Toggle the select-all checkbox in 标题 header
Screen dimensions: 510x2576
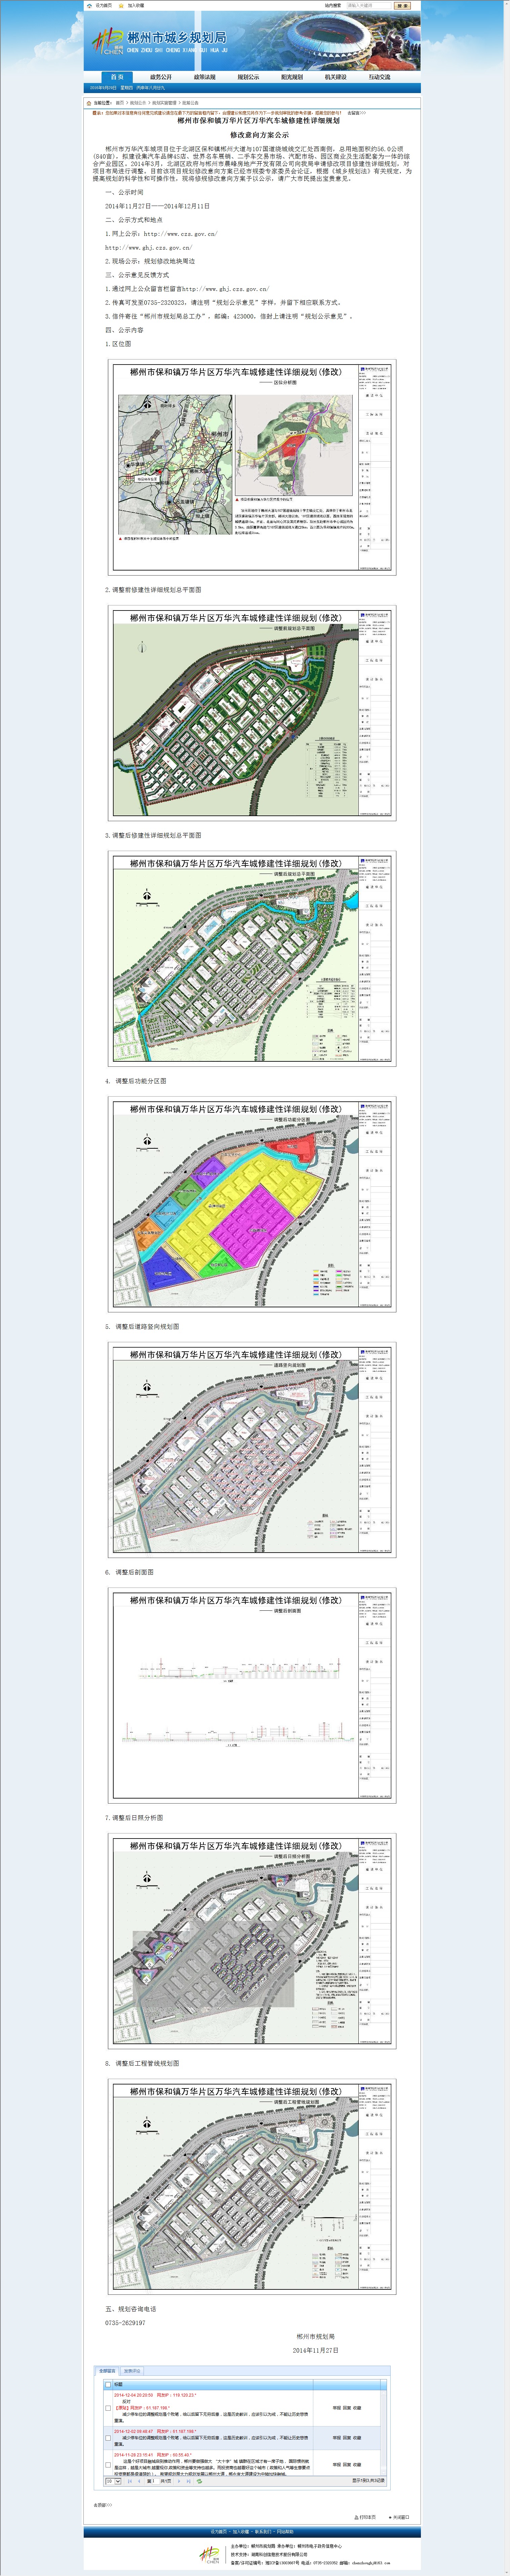click(x=108, y=2385)
